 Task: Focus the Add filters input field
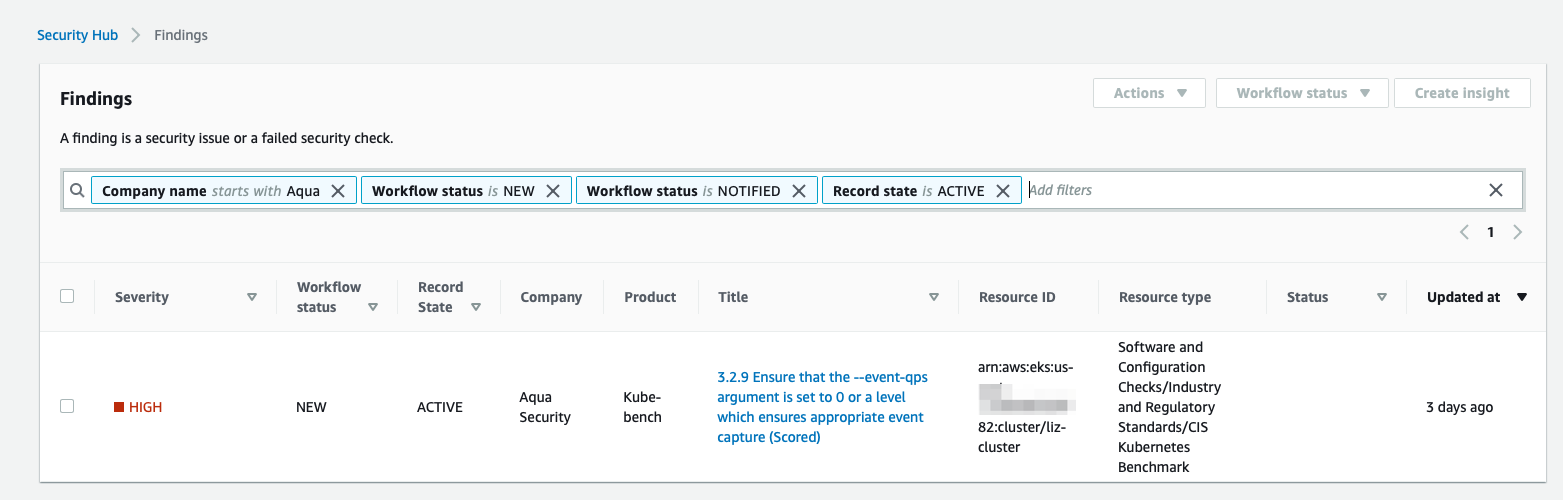1250,190
